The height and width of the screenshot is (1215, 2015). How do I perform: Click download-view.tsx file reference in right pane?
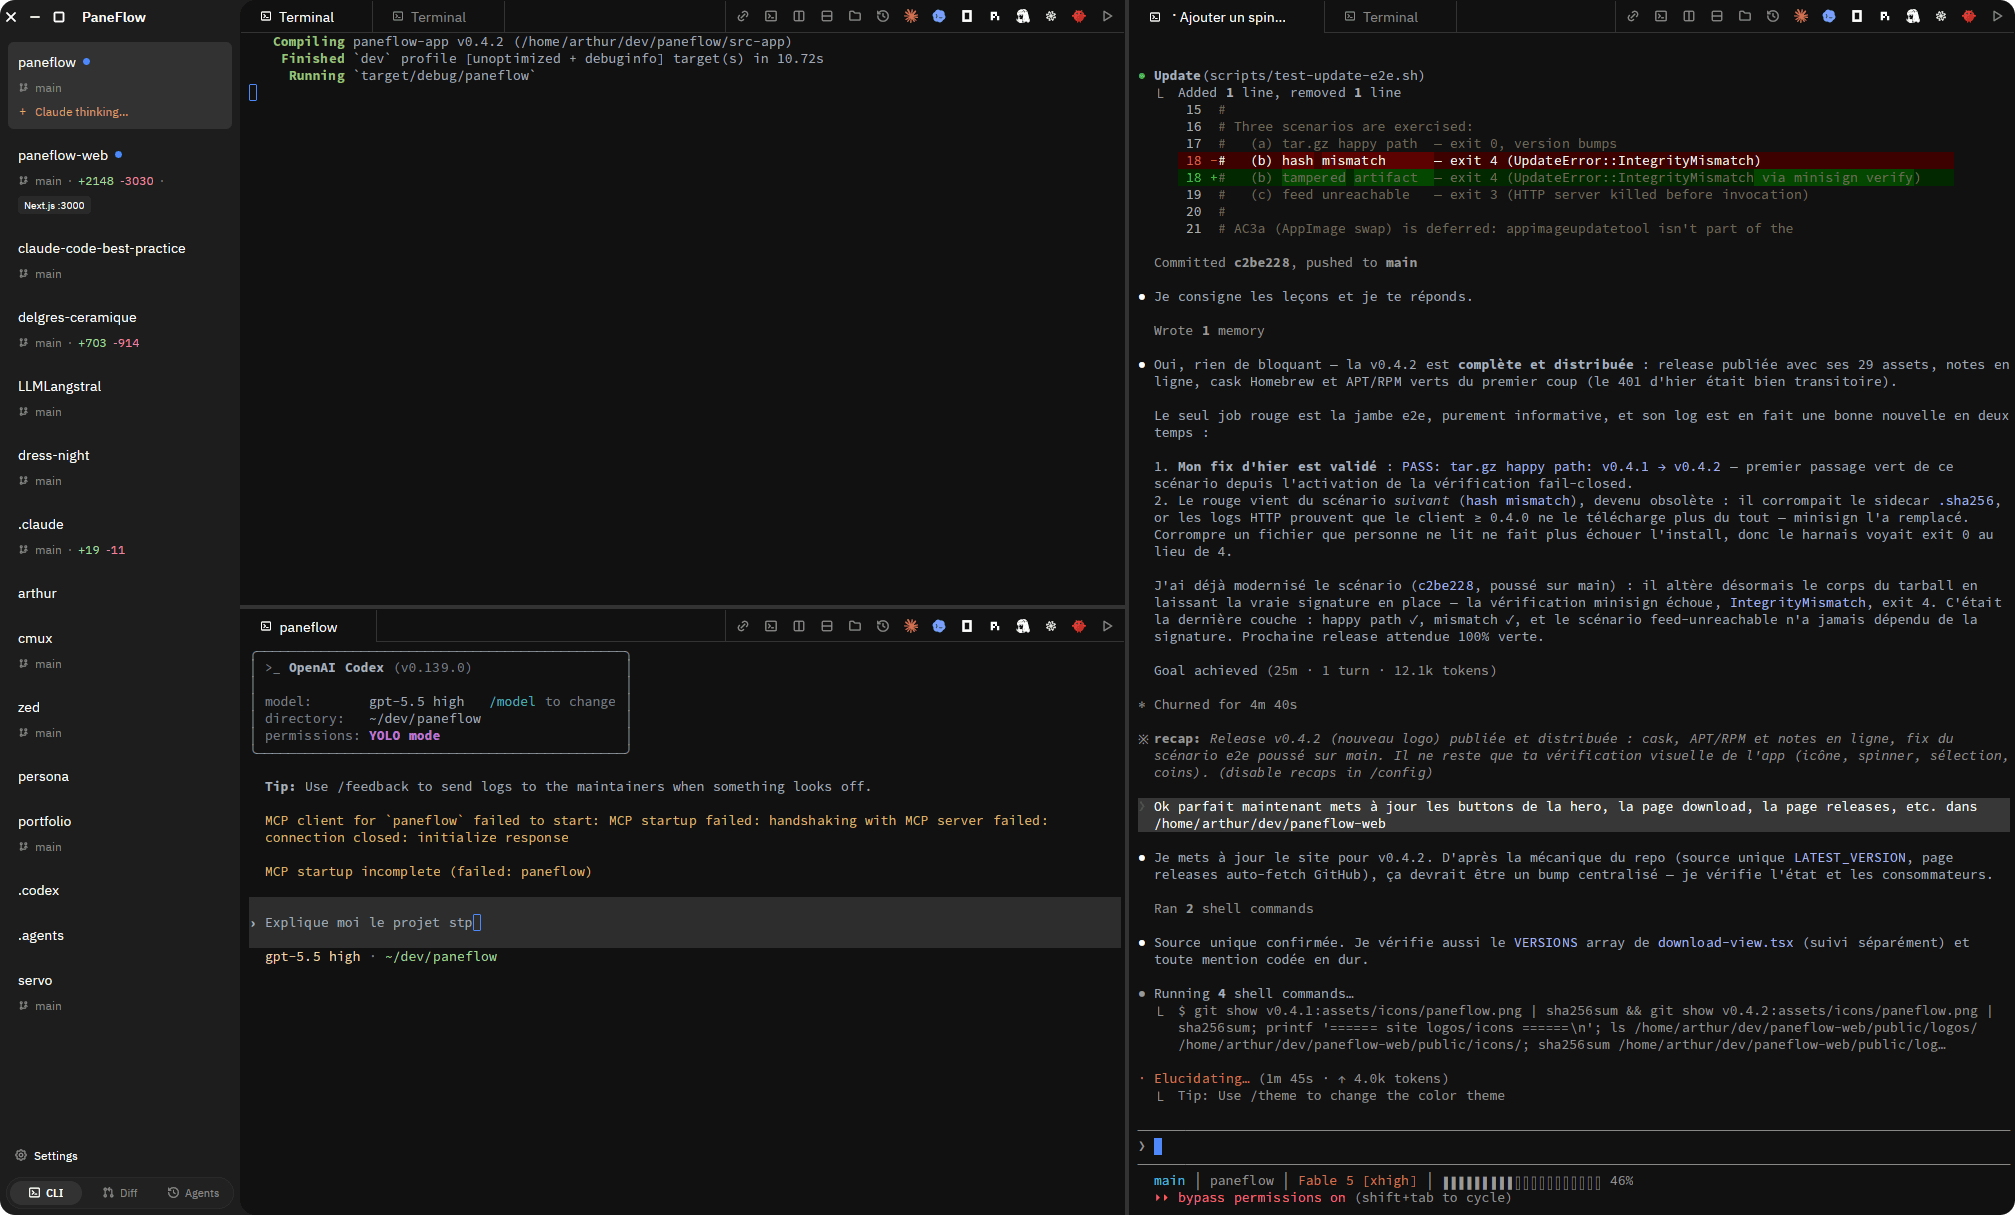tap(1725, 943)
